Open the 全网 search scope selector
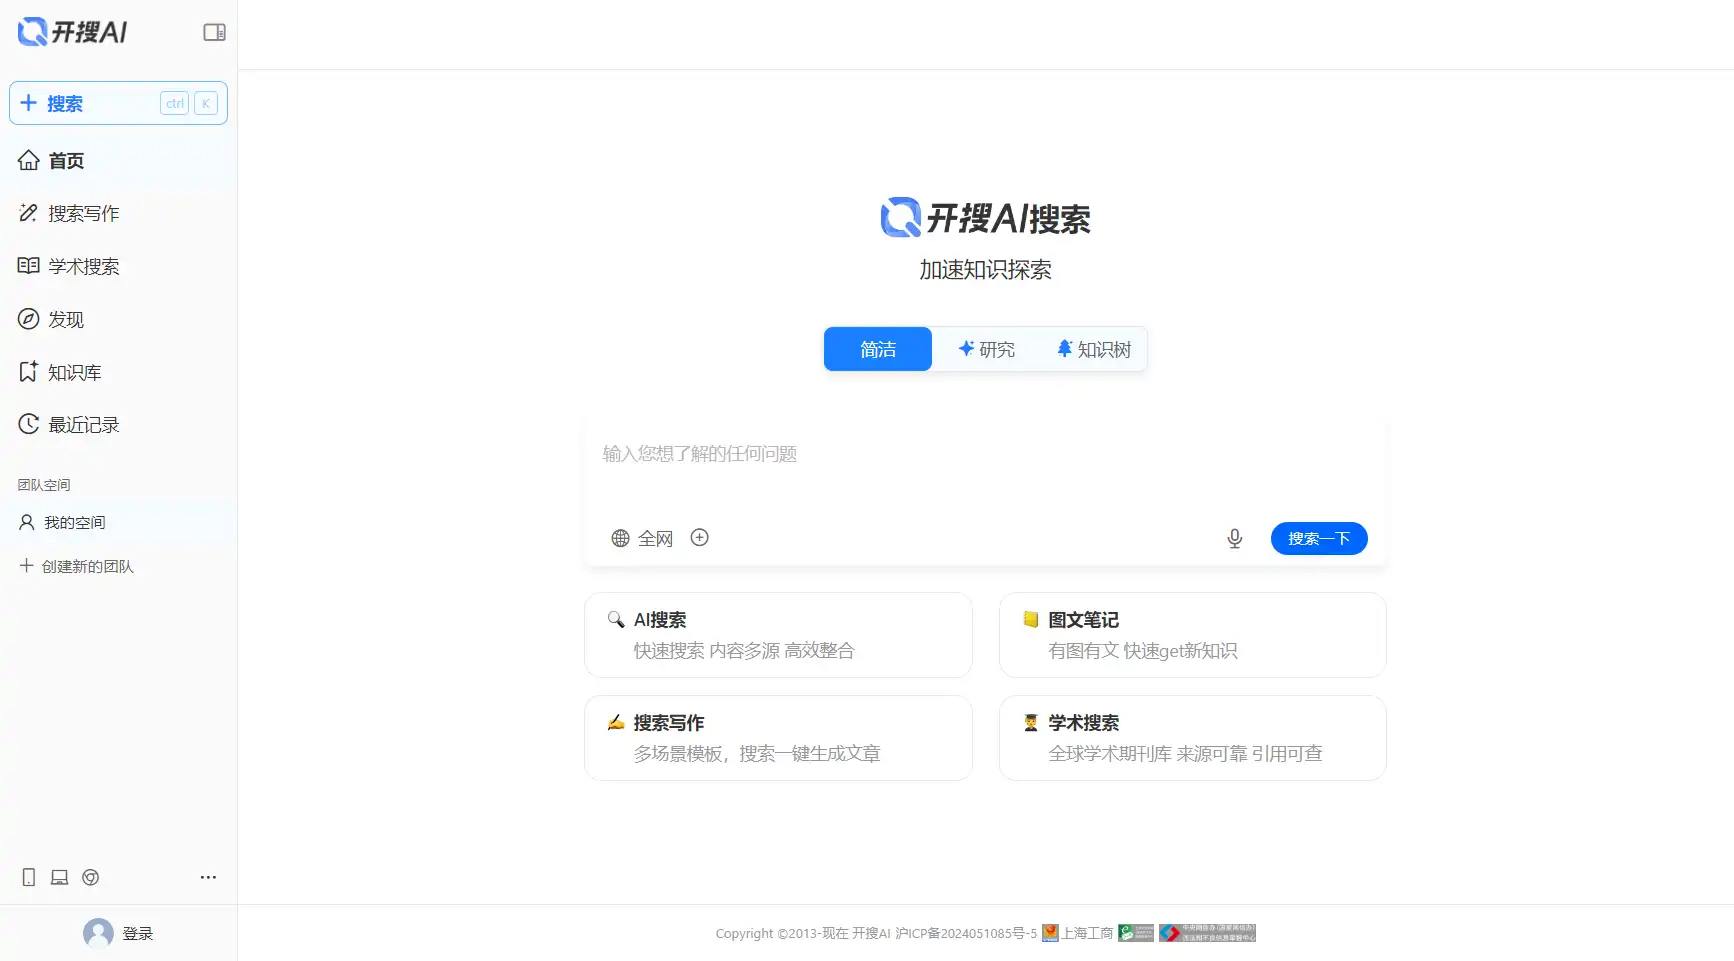This screenshot has width=1734, height=961. 642,538
